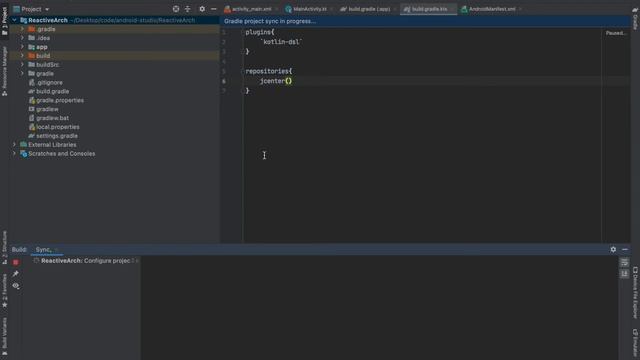Expand the .gradle folder
The image size is (640, 360).
22,29
